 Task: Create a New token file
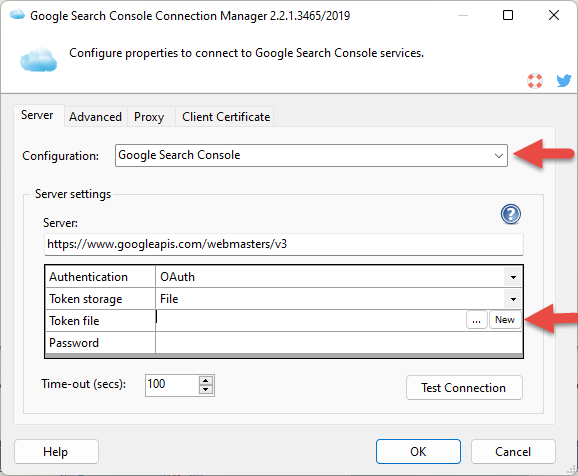coord(505,320)
